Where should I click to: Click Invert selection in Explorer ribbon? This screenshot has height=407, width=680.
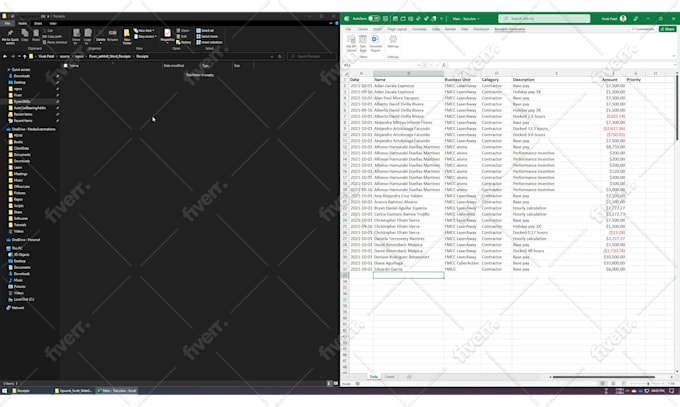coord(209,42)
